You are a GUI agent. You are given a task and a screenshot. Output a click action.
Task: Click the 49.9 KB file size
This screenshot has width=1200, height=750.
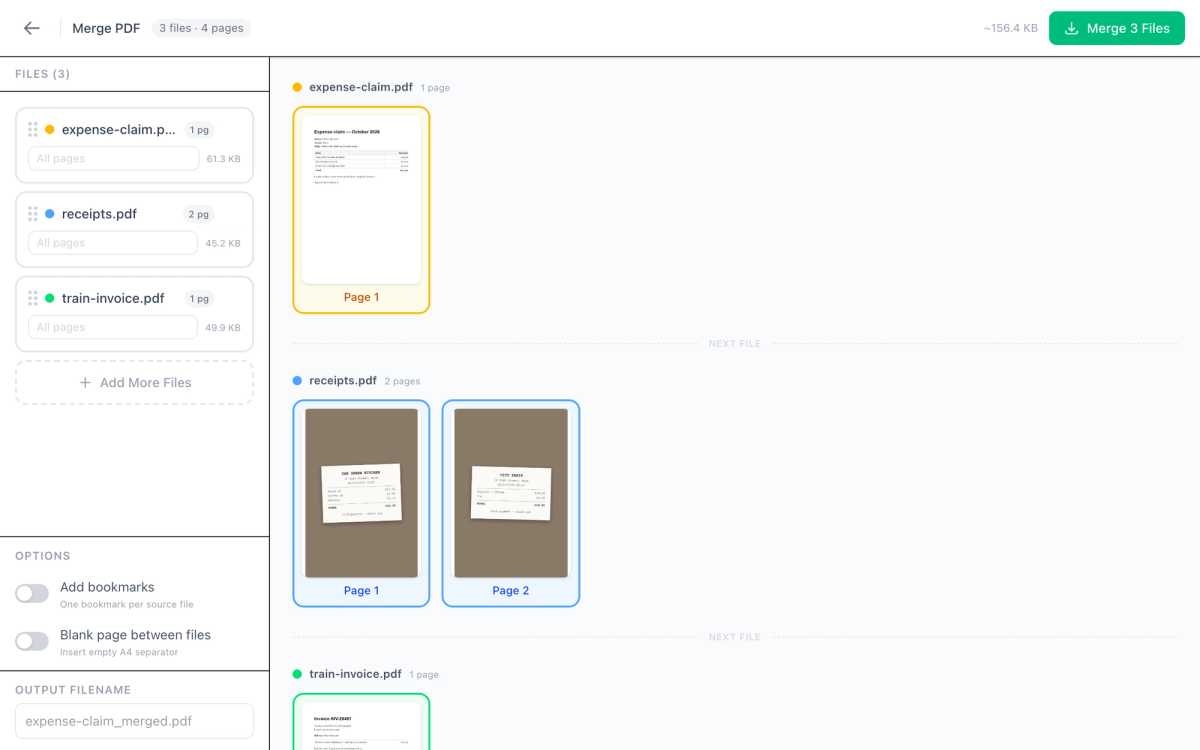point(223,328)
